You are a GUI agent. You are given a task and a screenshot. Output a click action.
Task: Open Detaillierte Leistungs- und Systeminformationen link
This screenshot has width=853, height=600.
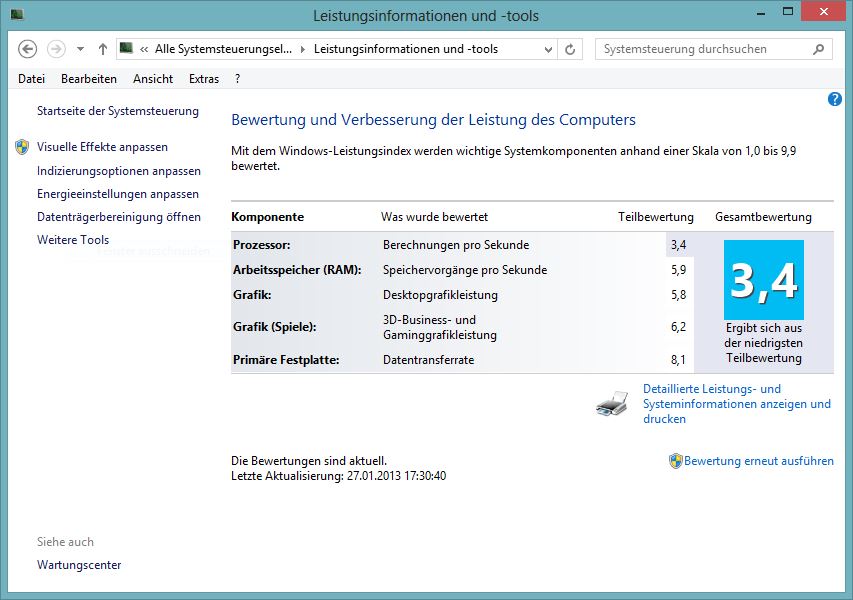737,404
